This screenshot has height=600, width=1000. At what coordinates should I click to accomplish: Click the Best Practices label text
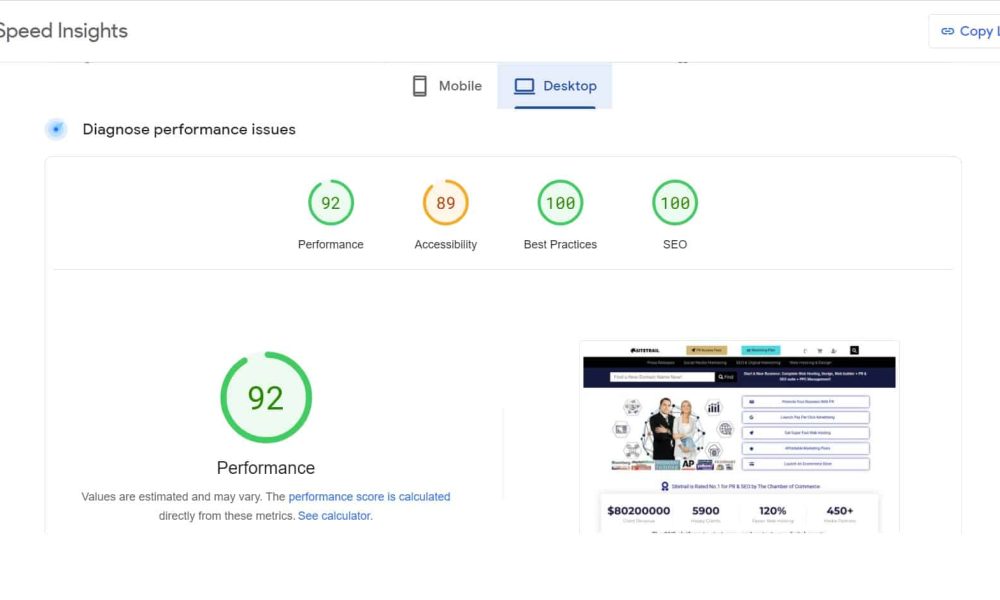(560, 244)
